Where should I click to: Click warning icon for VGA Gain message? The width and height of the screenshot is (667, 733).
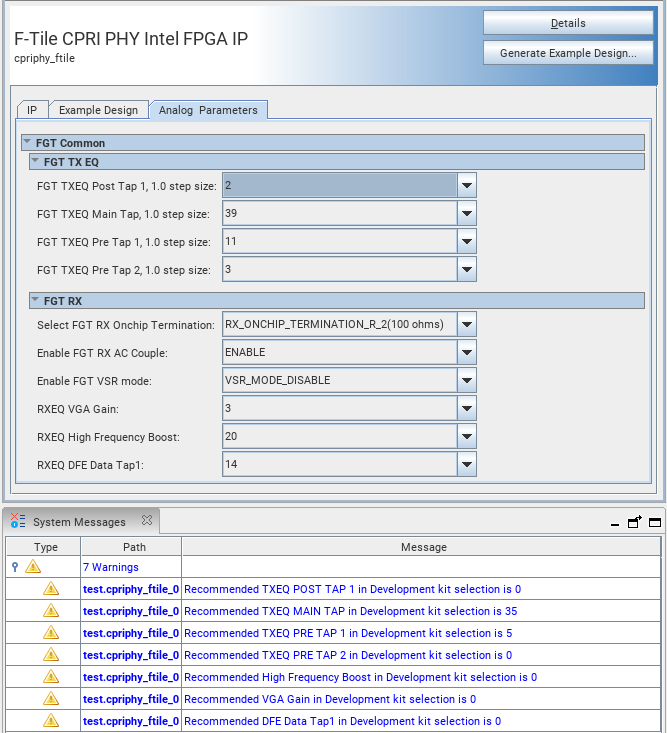point(51,698)
